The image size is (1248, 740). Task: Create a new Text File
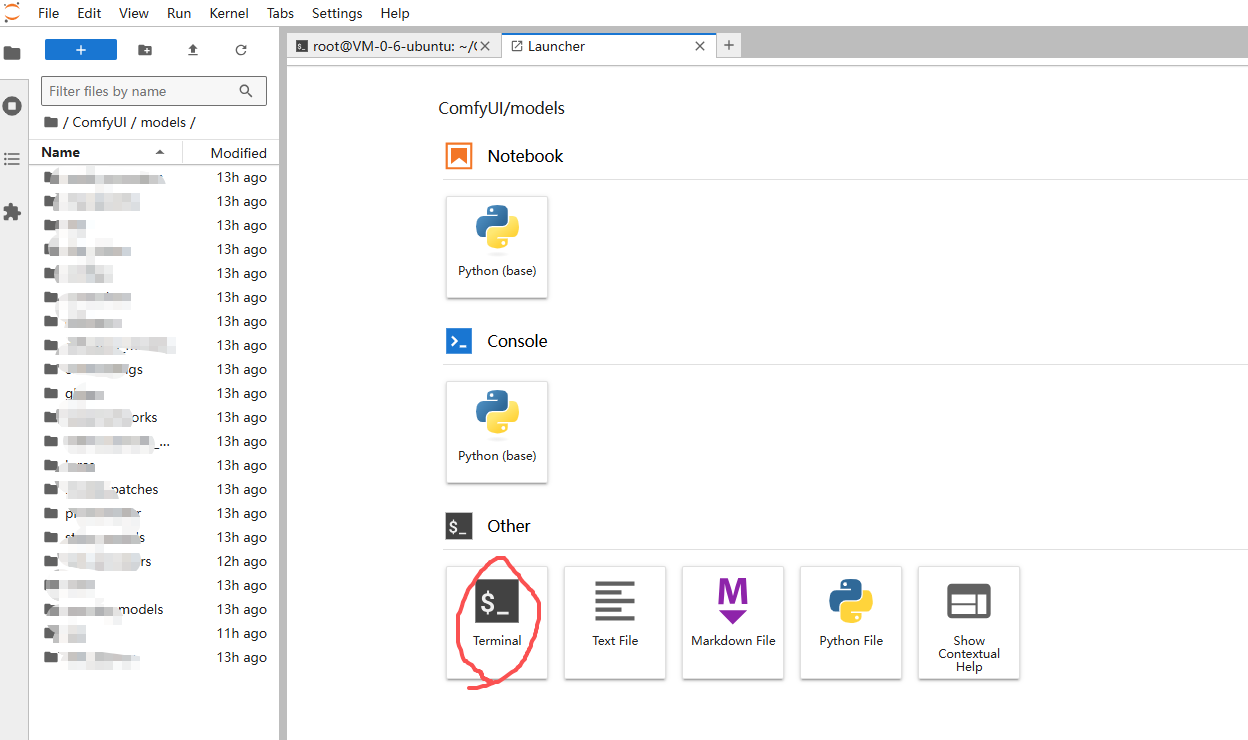[x=615, y=622]
